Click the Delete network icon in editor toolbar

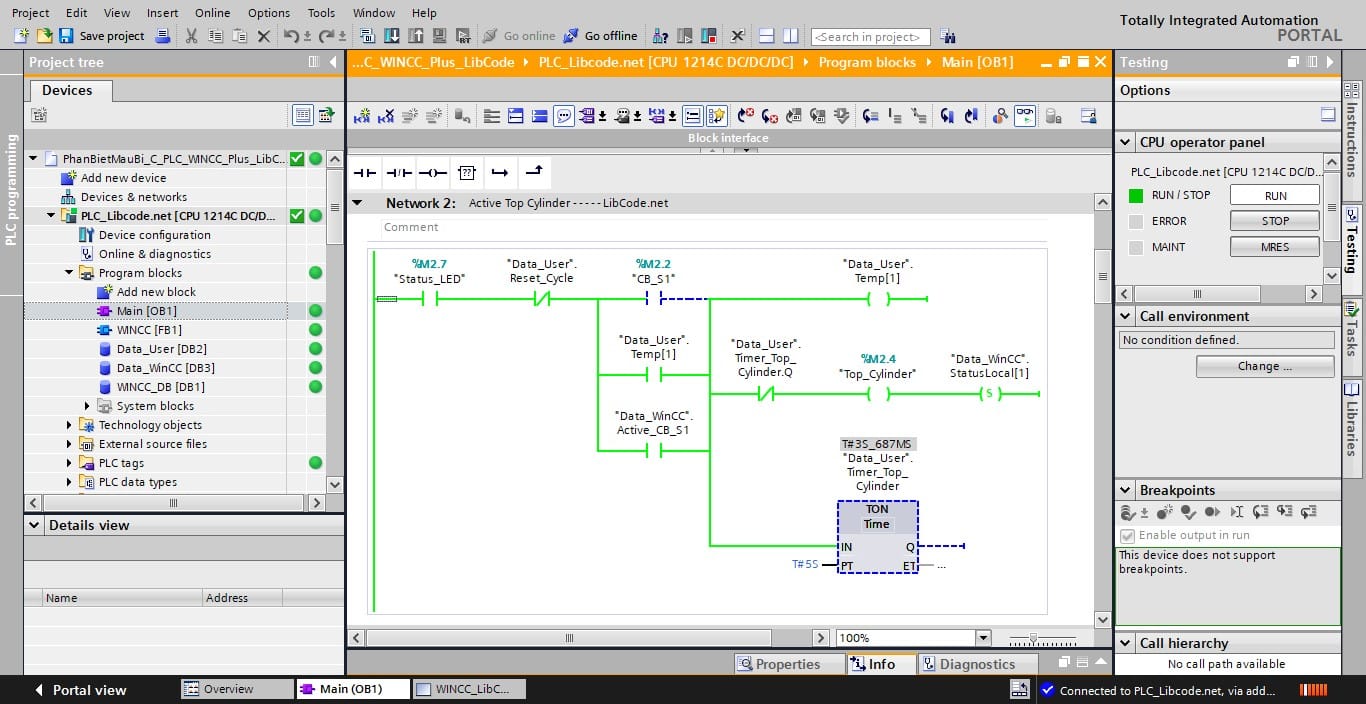pos(386,116)
